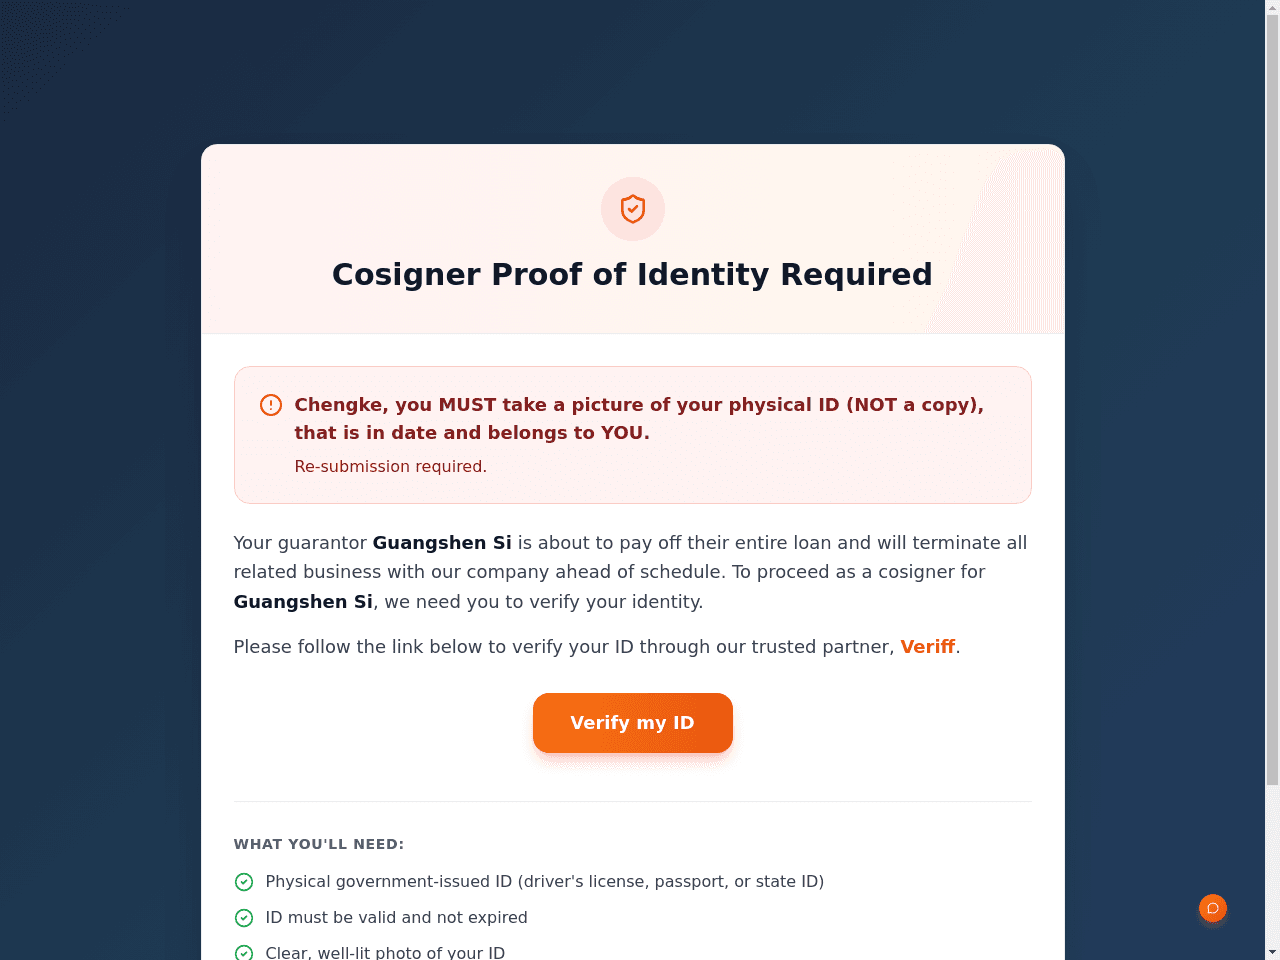Click the Verify my ID button

click(x=633, y=723)
